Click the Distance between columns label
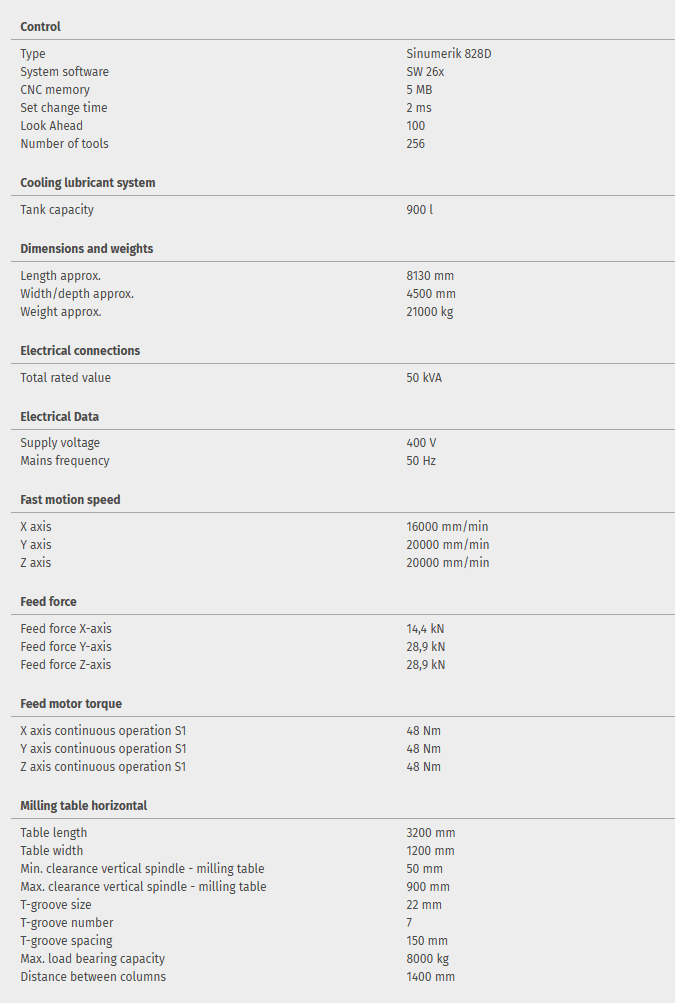 [x=93, y=977]
